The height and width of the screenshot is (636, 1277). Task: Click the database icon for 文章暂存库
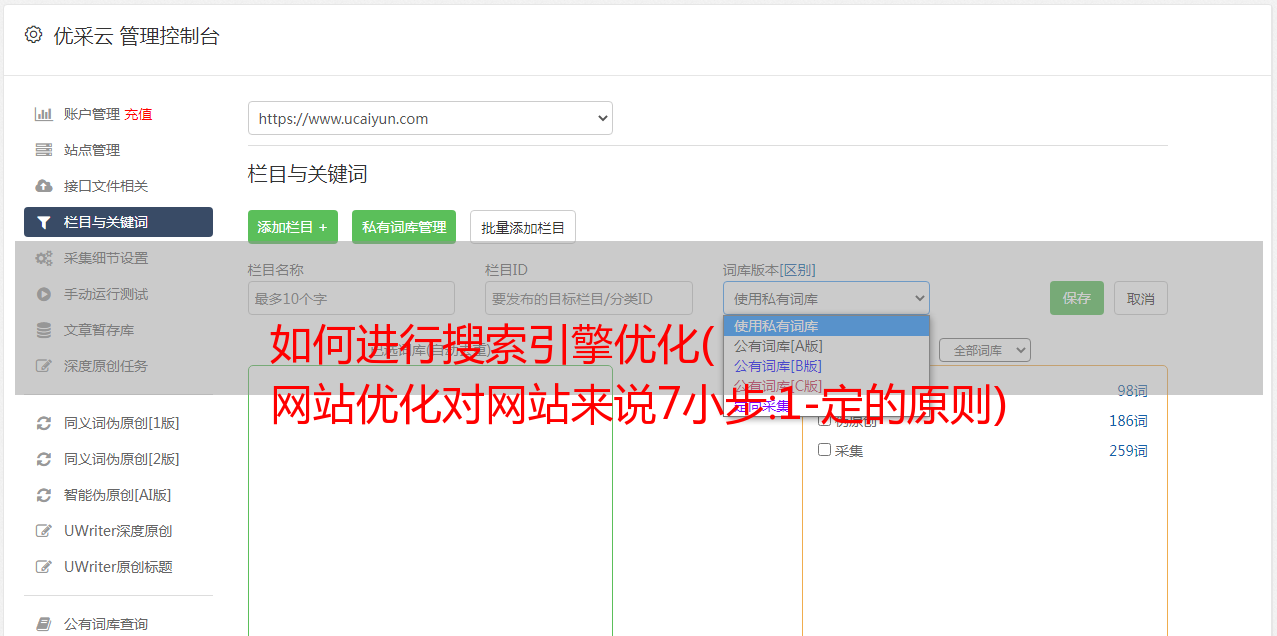pos(43,330)
